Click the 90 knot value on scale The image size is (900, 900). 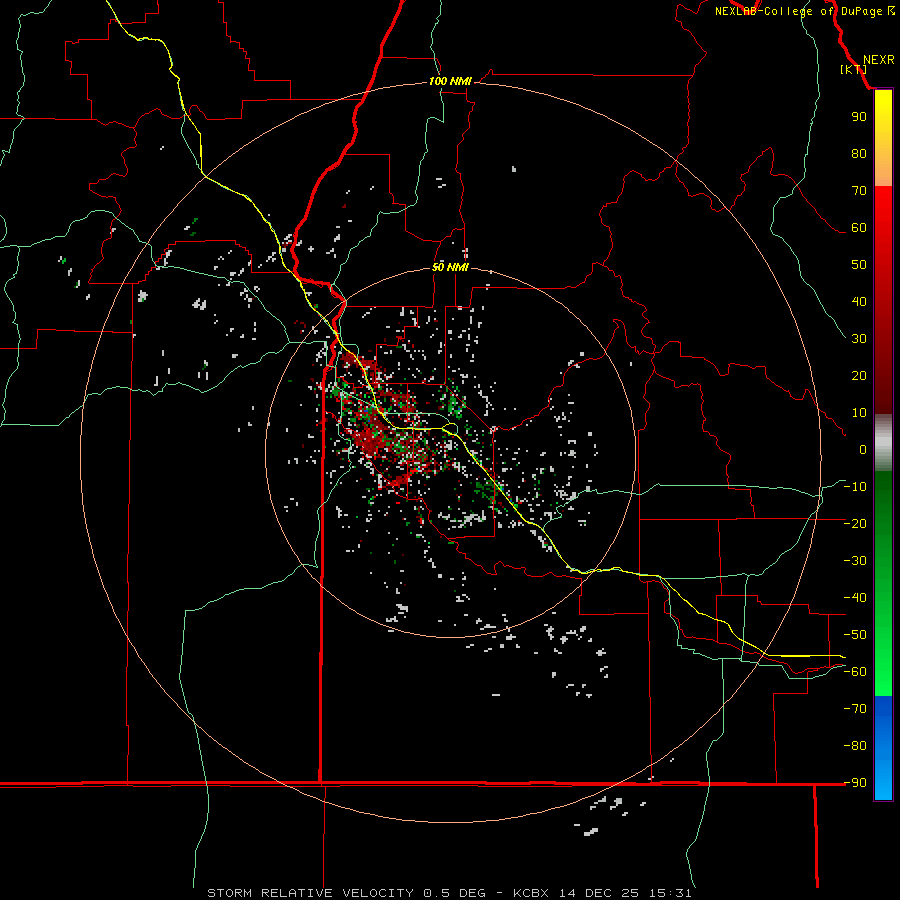pos(859,117)
